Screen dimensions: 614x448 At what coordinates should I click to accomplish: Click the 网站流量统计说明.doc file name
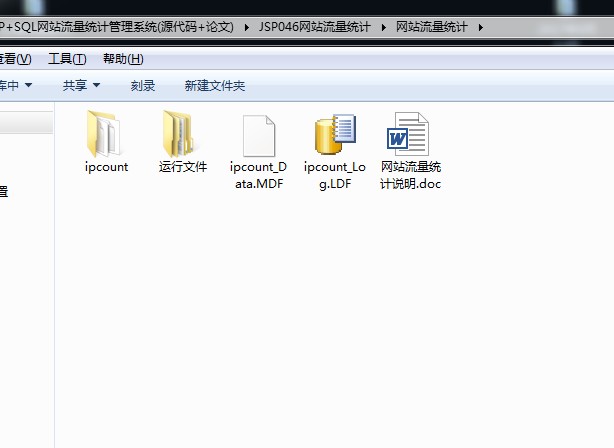pos(411,175)
